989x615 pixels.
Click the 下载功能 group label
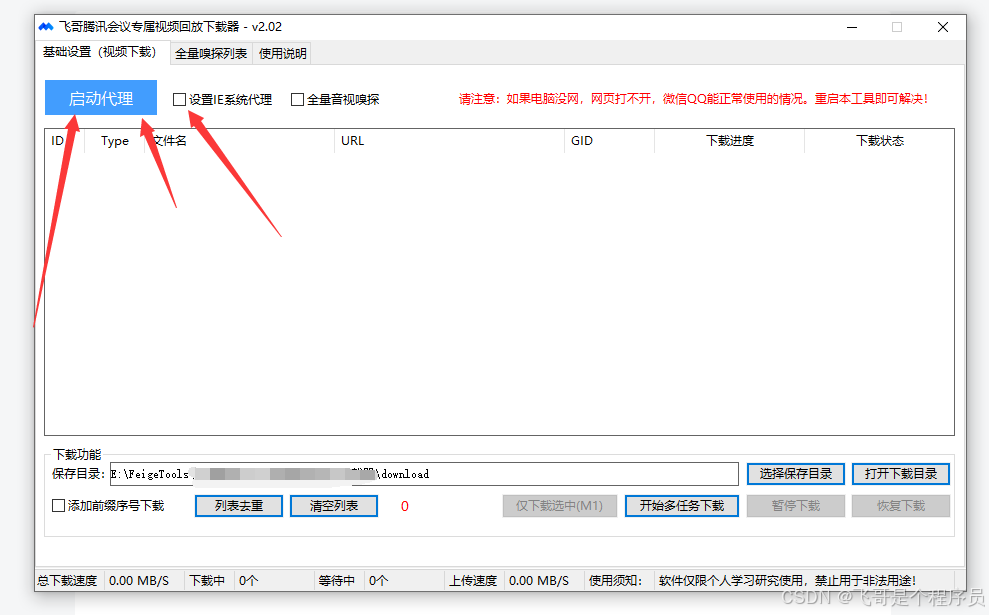(77, 454)
